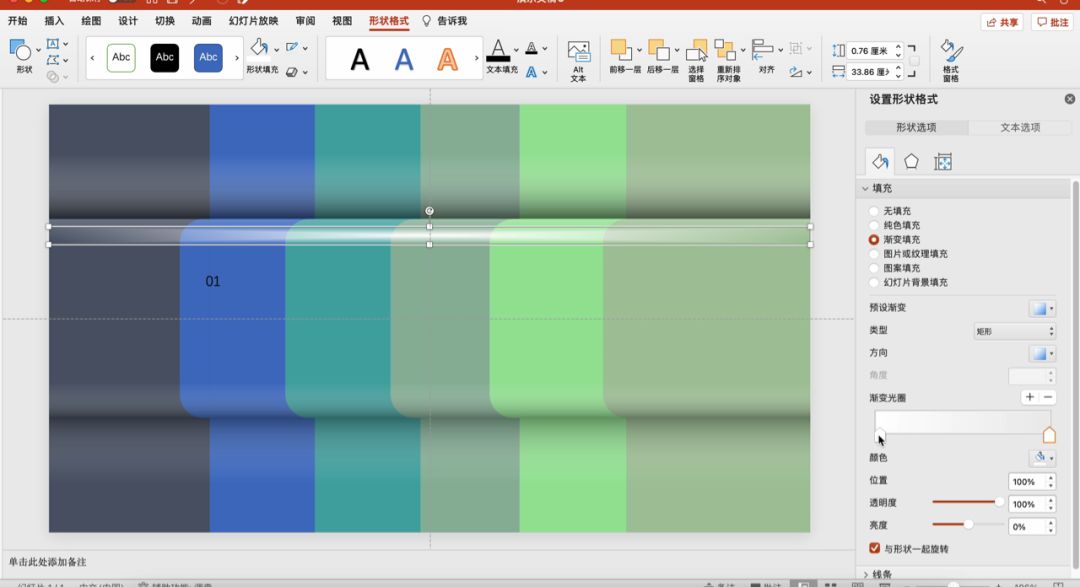Screen dimensions: 1080x587
Task: Click the 文本填充 text fill icon
Action: pyautogui.click(x=498, y=51)
